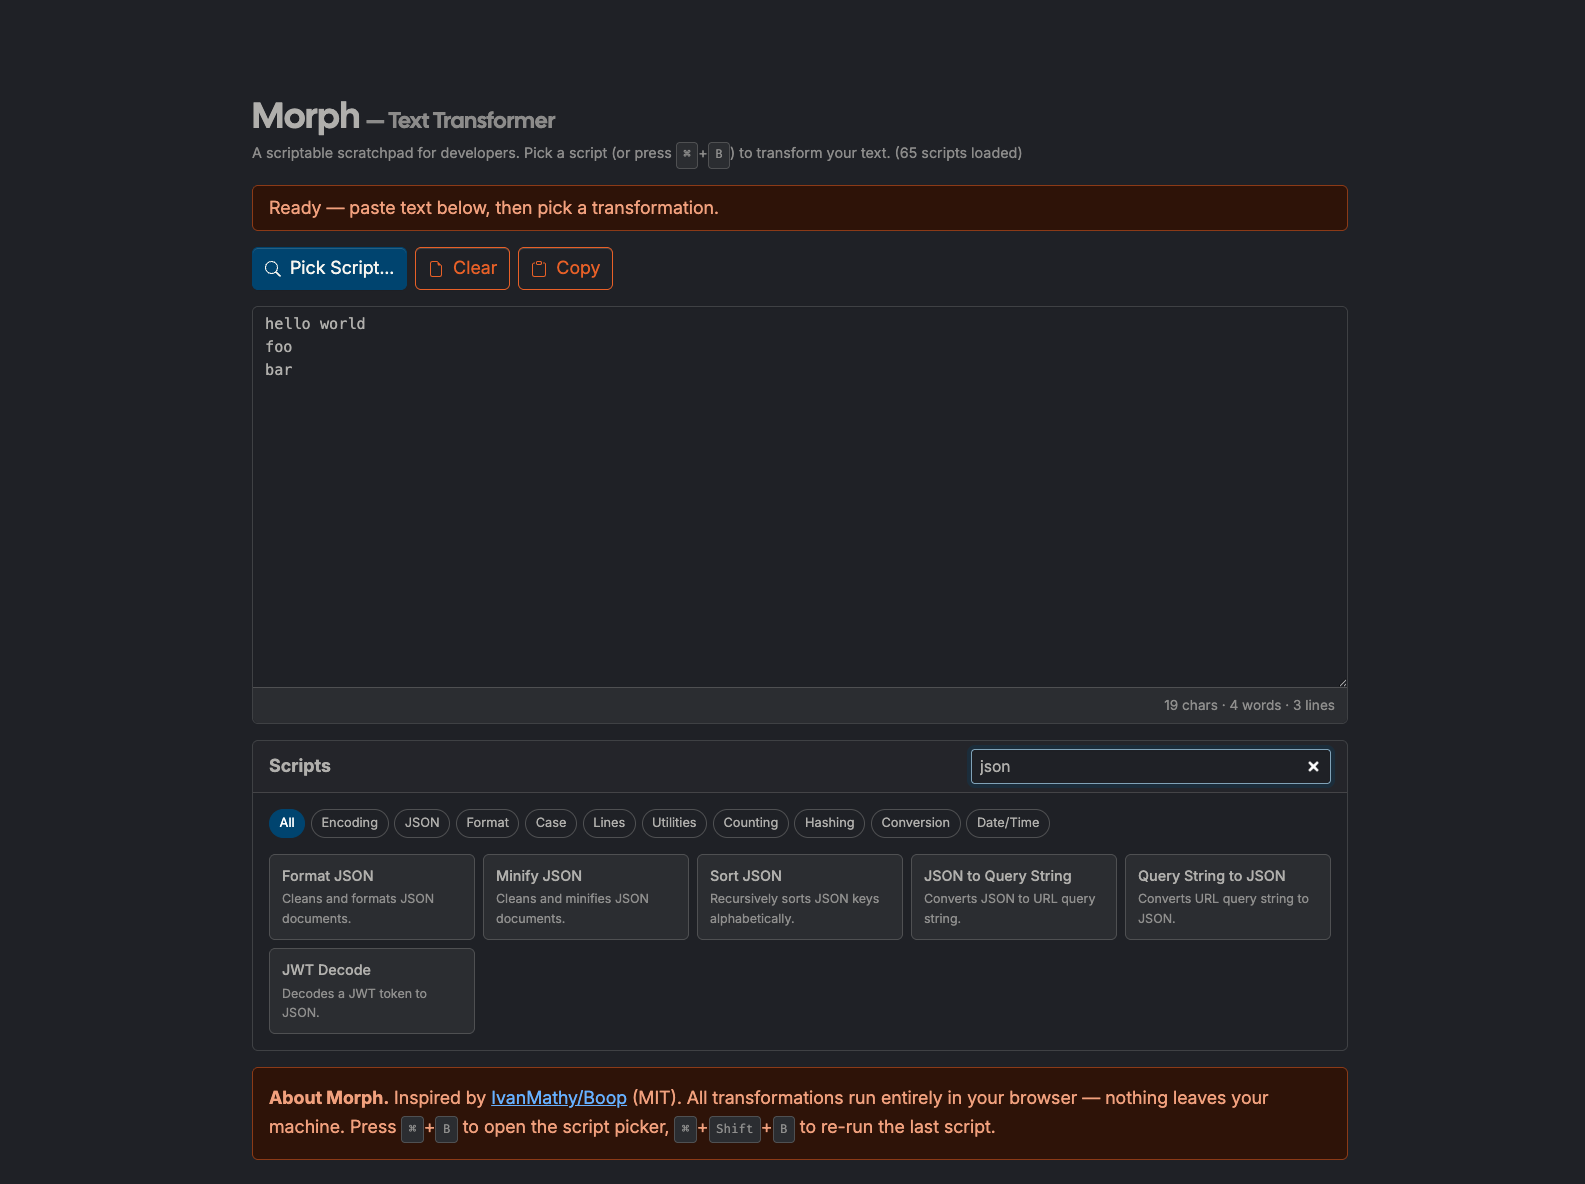Viewport: 1585px width, 1184px height.
Task: Open the Hashing category
Action: tap(830, 823)
